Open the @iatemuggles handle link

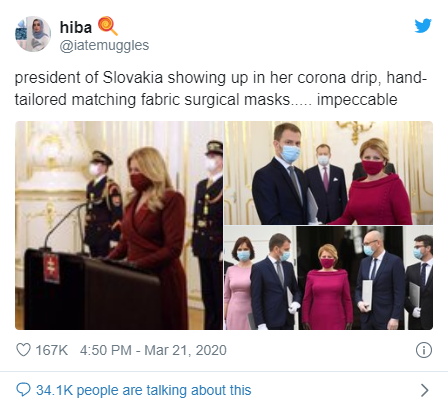[104, 45]
